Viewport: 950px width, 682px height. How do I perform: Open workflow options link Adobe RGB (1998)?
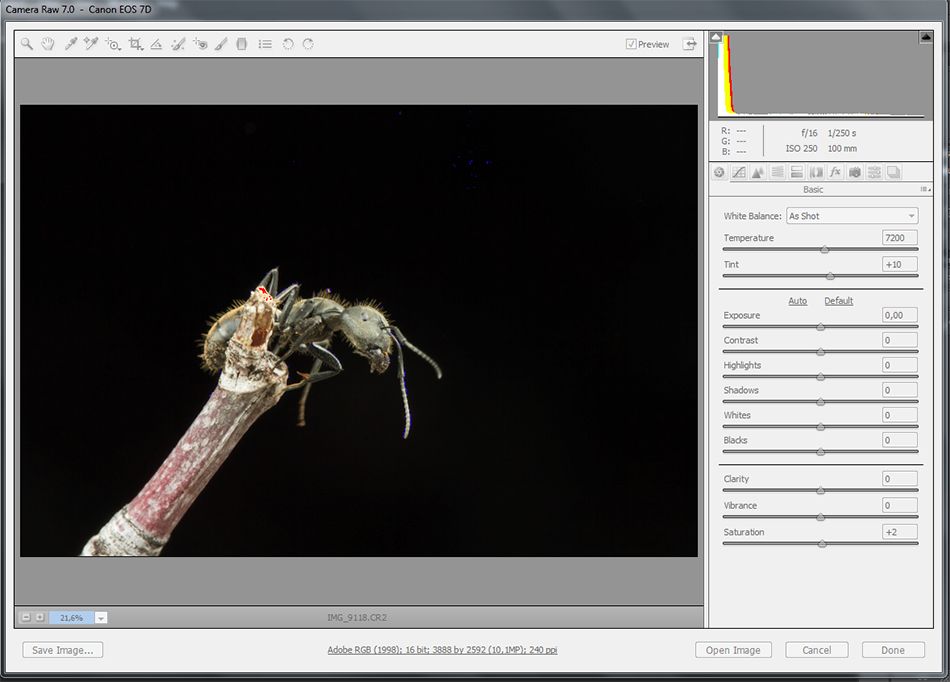tap(442, 650)
